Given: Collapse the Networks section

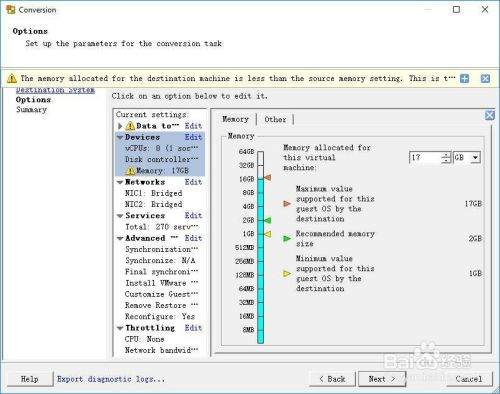Looking at the screenshot, I should pos(120,182).
